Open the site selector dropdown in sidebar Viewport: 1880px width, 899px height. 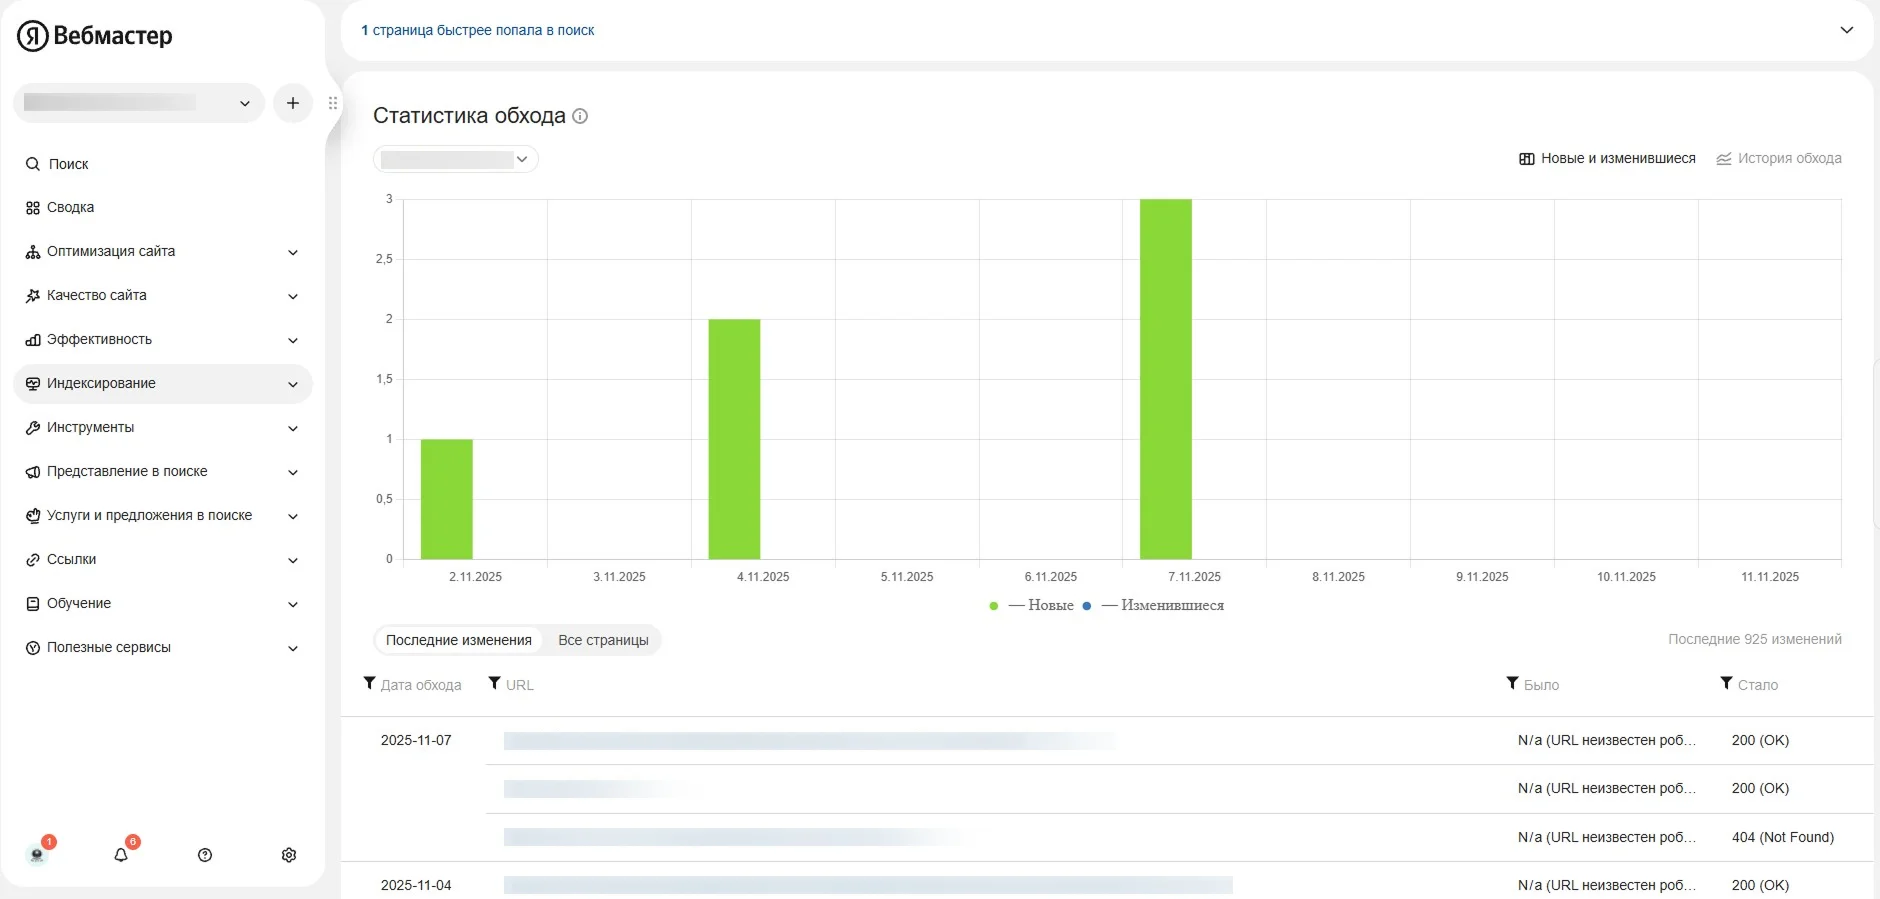click(138, 103)
